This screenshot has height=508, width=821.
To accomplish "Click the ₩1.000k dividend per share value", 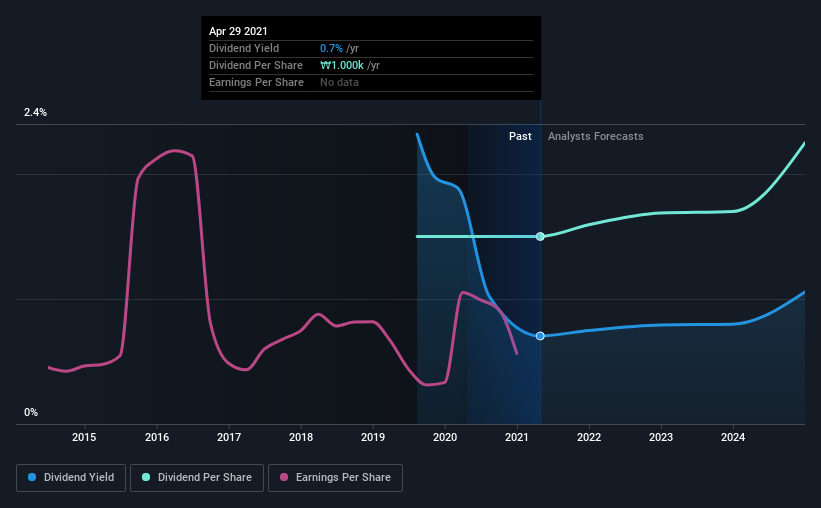I will [x=342, y=65].
